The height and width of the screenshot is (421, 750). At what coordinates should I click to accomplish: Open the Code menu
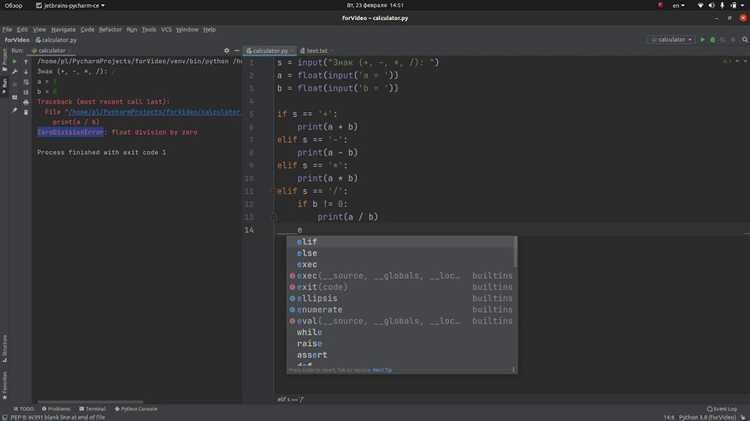[87, 30]
